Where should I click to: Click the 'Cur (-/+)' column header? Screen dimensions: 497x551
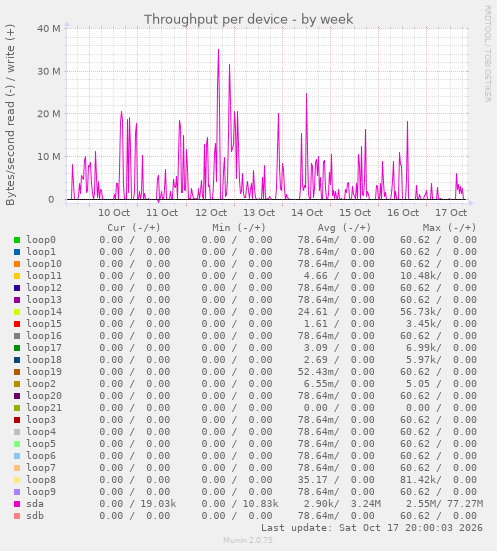[x=134, y=228]
